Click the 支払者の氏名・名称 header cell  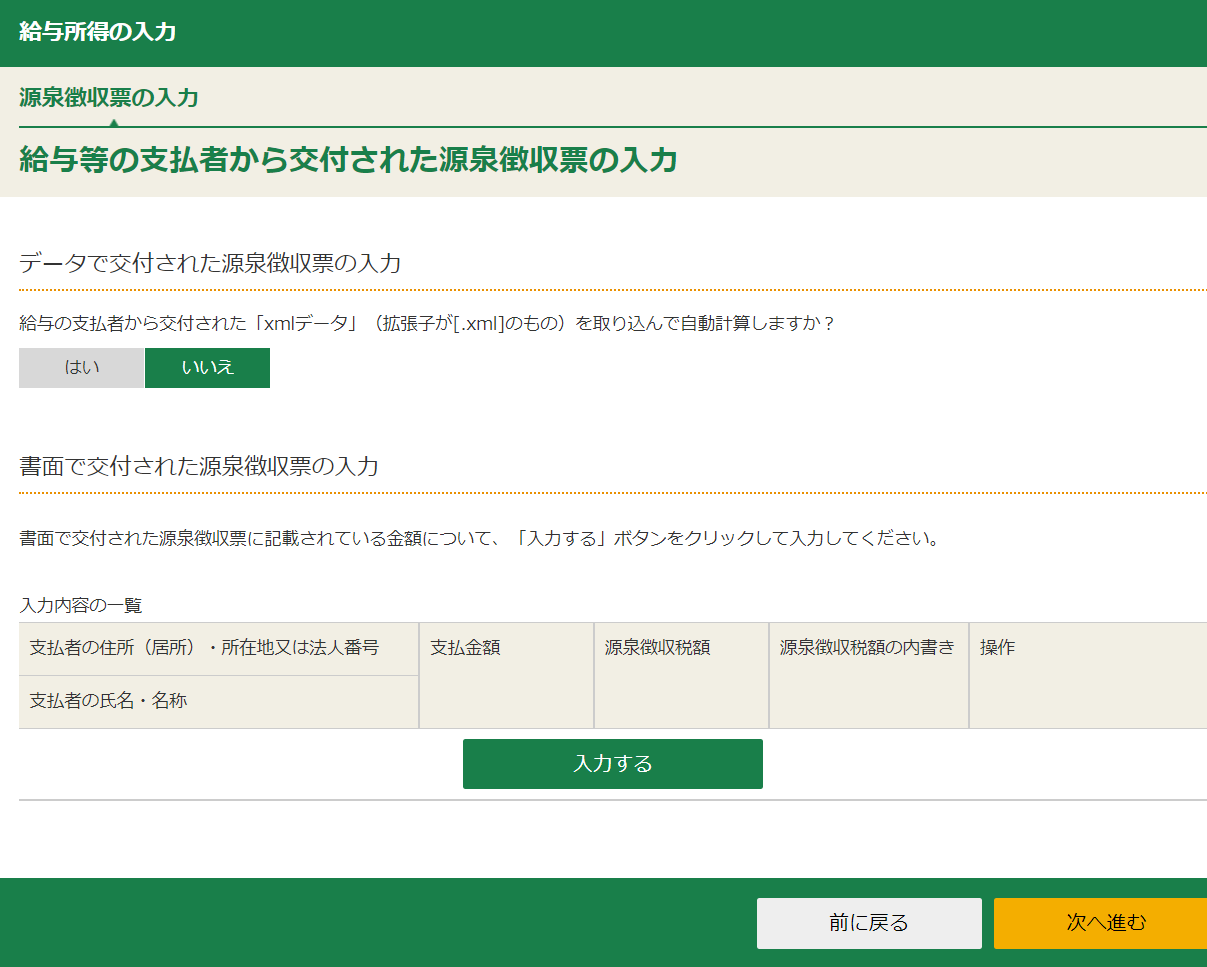pyautogui.click(x=108, y=701)
